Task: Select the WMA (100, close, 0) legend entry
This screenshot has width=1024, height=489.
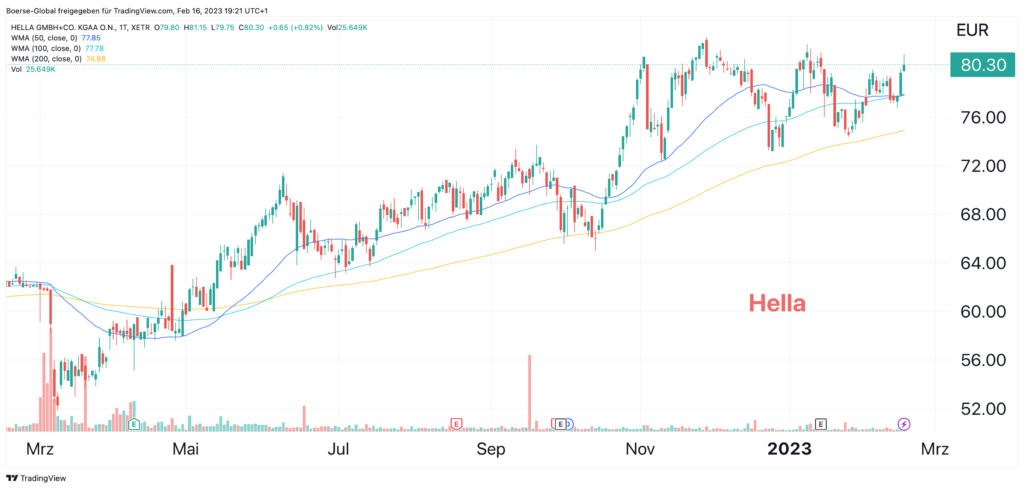Action: (x=58, y=48)
